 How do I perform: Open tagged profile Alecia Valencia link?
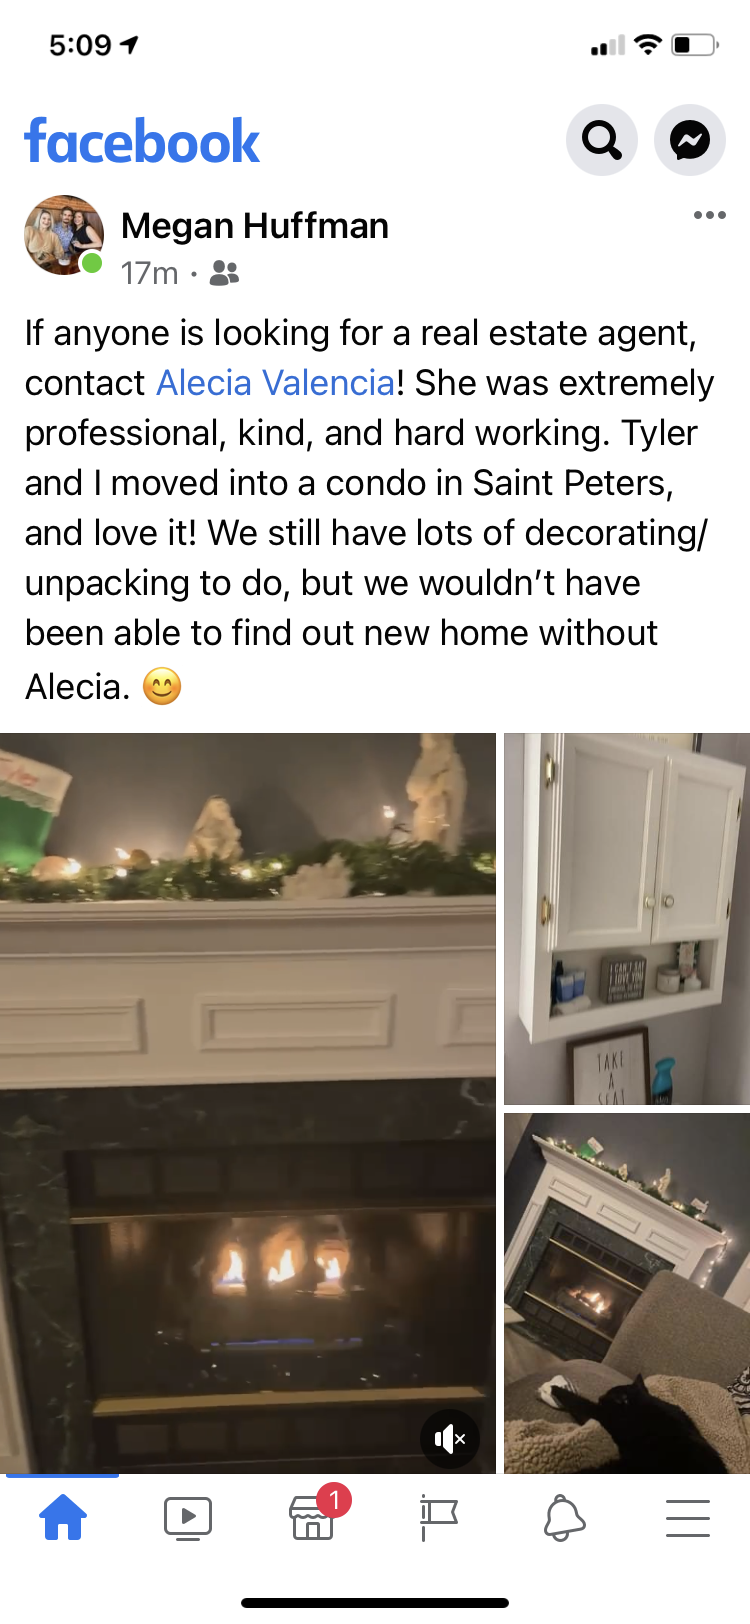point(276,383)
